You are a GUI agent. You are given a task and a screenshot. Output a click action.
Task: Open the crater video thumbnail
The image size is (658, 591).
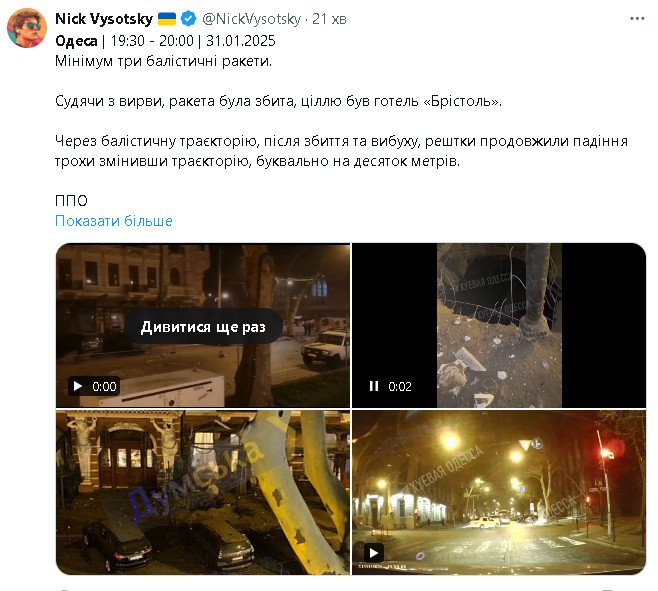pyautogui.click(x=499, y=325)
